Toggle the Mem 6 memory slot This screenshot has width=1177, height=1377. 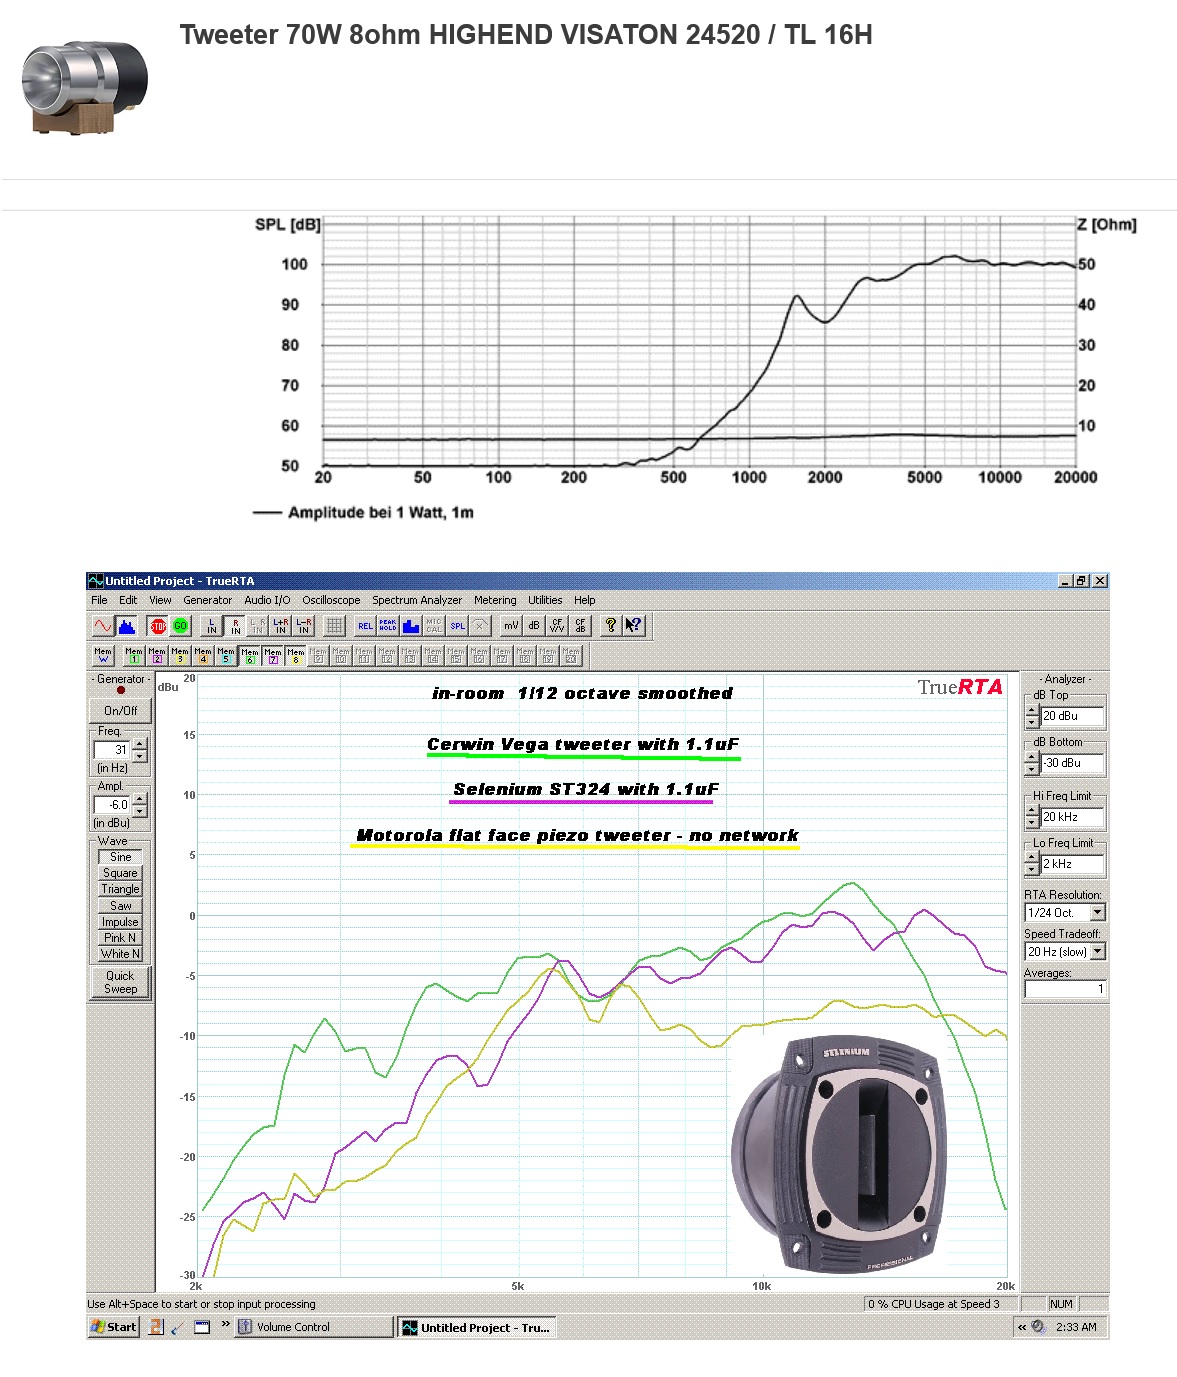pyautogui.click(x=250, y=655)
